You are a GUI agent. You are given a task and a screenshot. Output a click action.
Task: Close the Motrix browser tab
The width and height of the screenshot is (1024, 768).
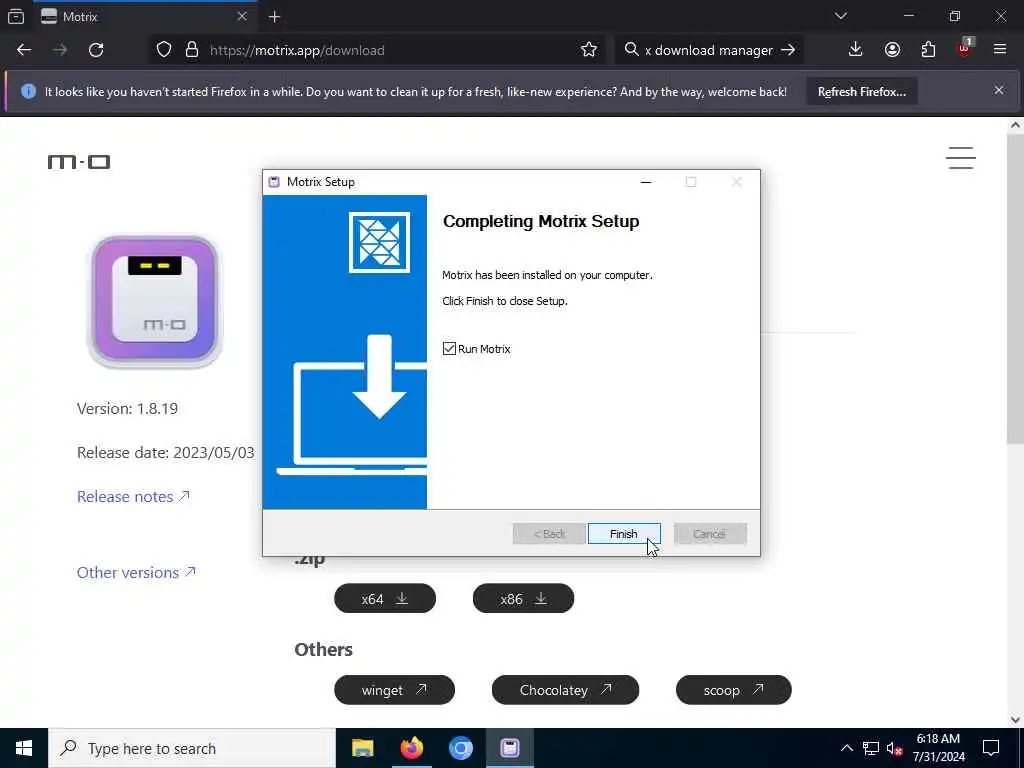242,17
